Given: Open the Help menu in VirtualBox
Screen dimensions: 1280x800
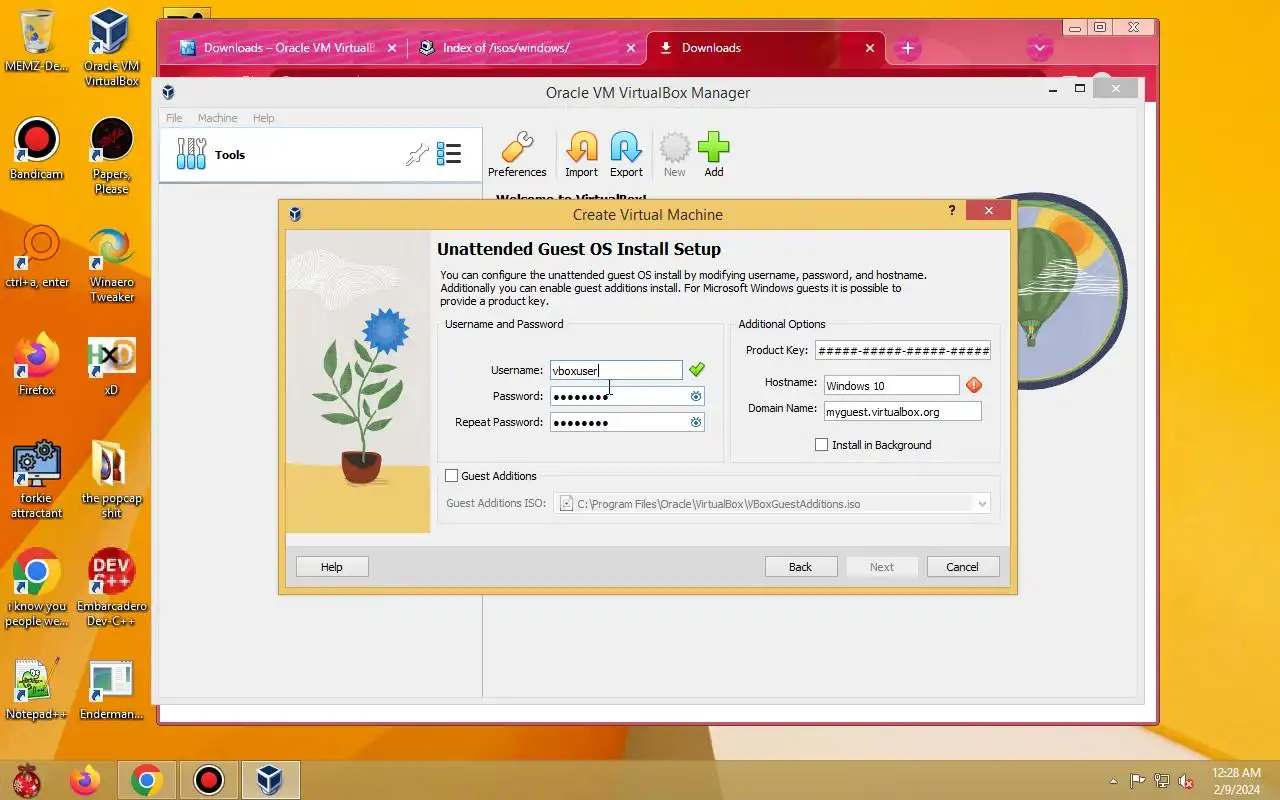Looking at the screenshot, I should (x=263, y=118).
